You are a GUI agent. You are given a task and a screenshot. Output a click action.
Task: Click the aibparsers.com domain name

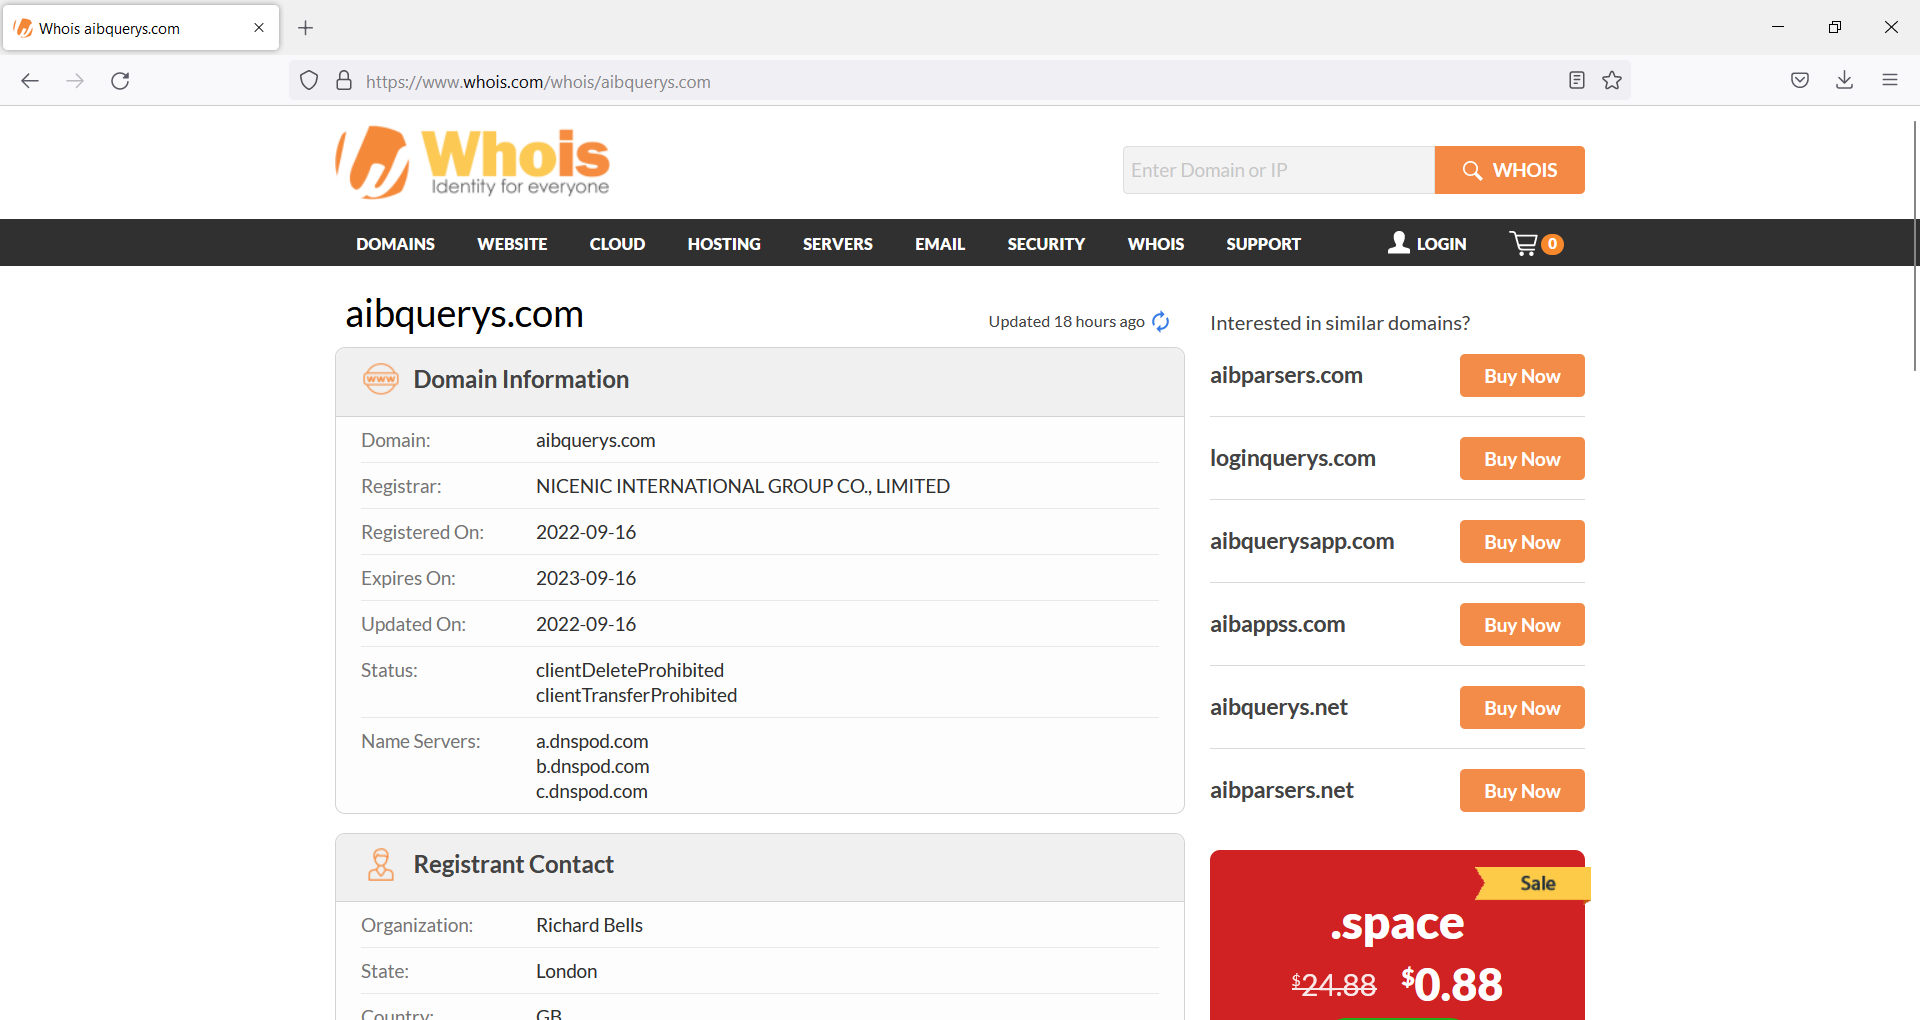coord(1286,375)
